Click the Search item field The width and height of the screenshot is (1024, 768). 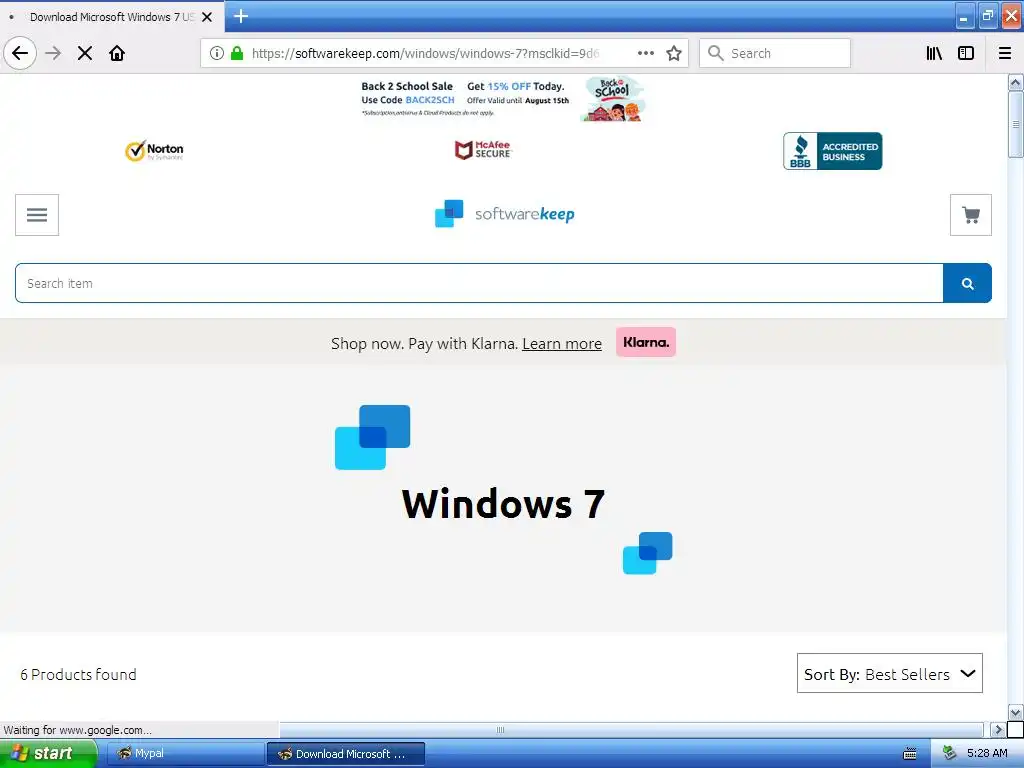(x=479, y=283)
